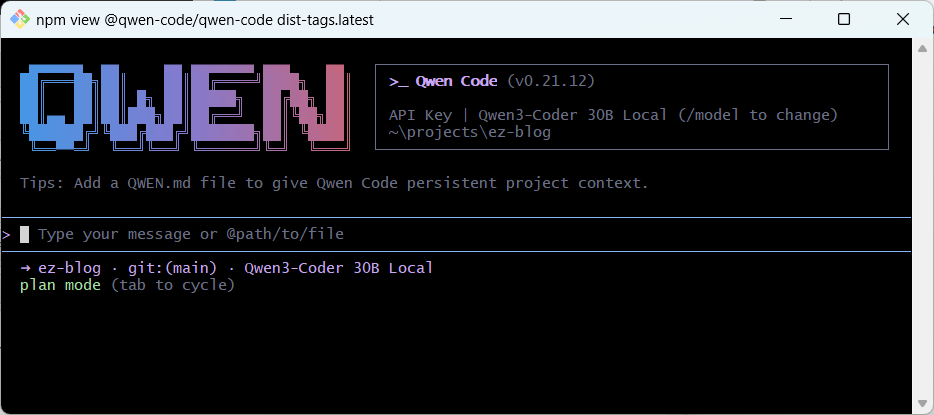Close the terminal window

902,20
